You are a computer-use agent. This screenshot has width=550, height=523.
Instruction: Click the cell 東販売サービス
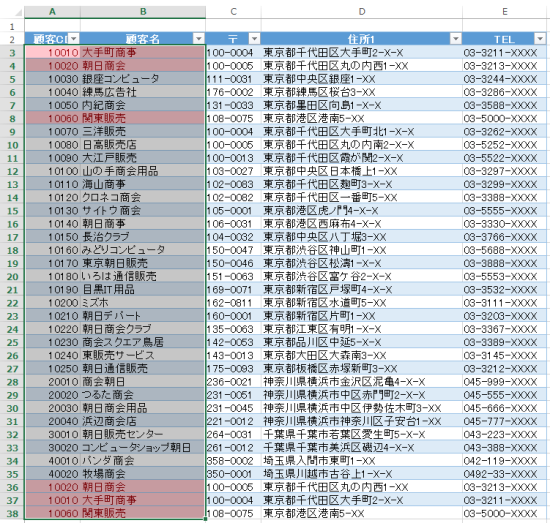143,355
